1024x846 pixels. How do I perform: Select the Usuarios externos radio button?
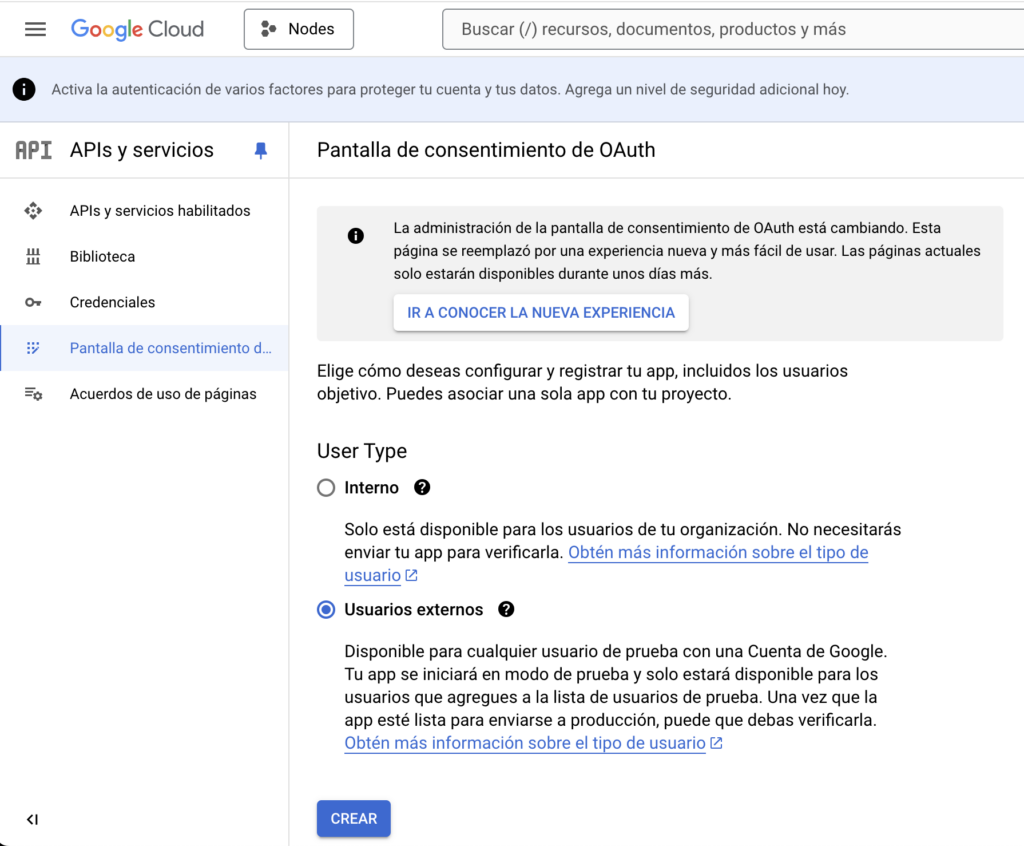(326, 610)
